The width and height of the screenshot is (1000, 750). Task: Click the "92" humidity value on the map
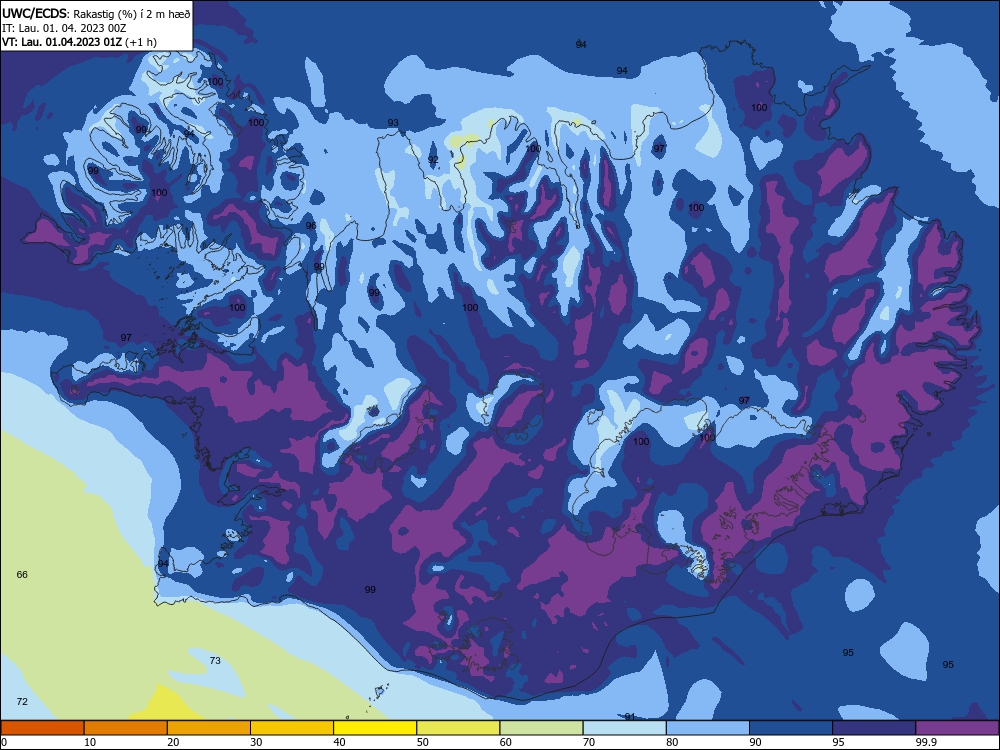click(x=433, y=159)
